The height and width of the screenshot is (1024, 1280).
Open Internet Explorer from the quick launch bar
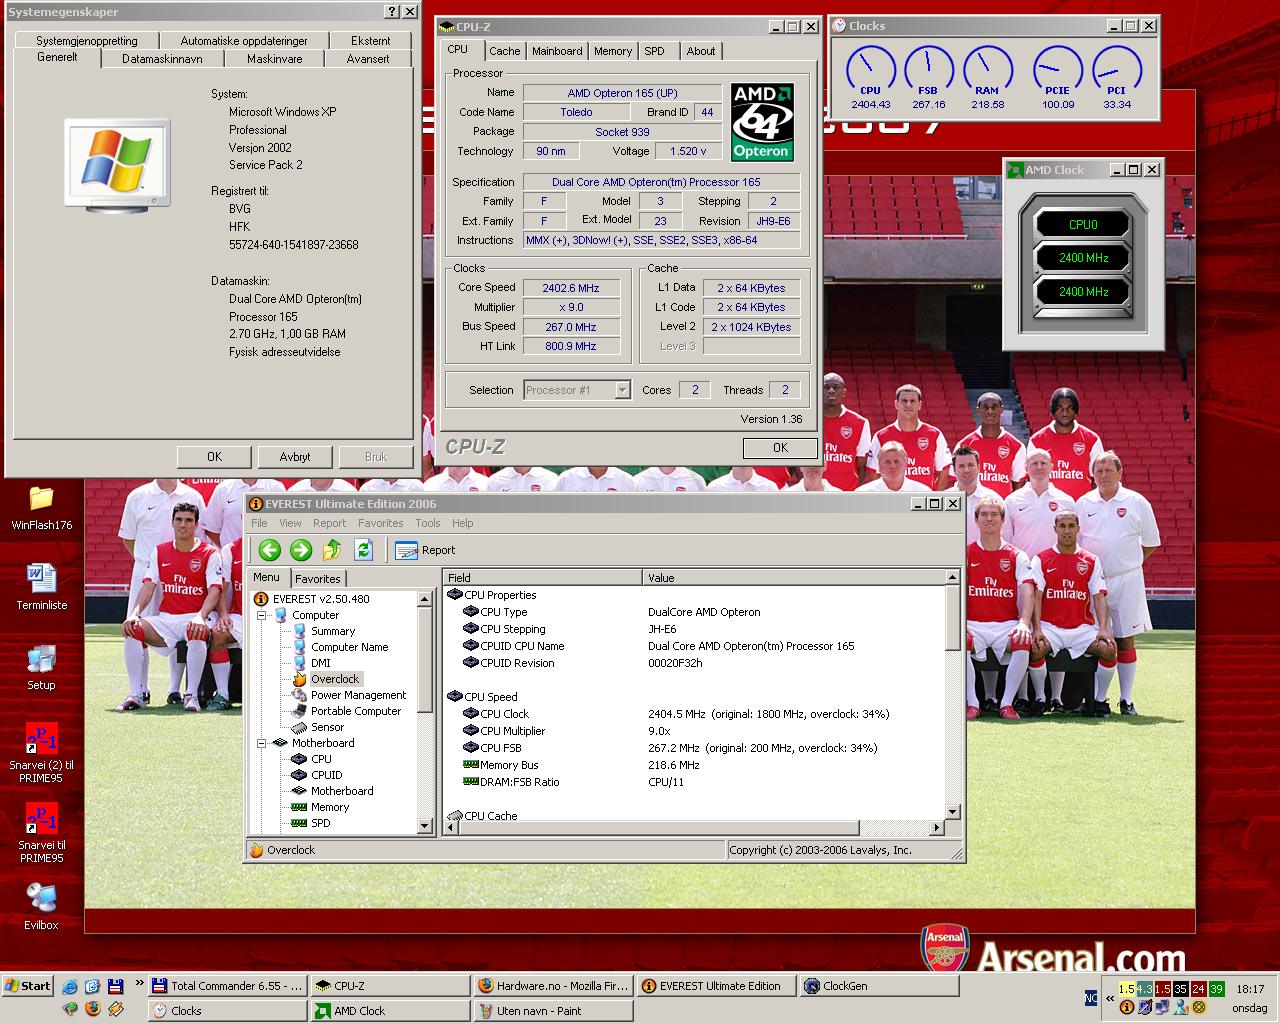click(x=70, y=986)
